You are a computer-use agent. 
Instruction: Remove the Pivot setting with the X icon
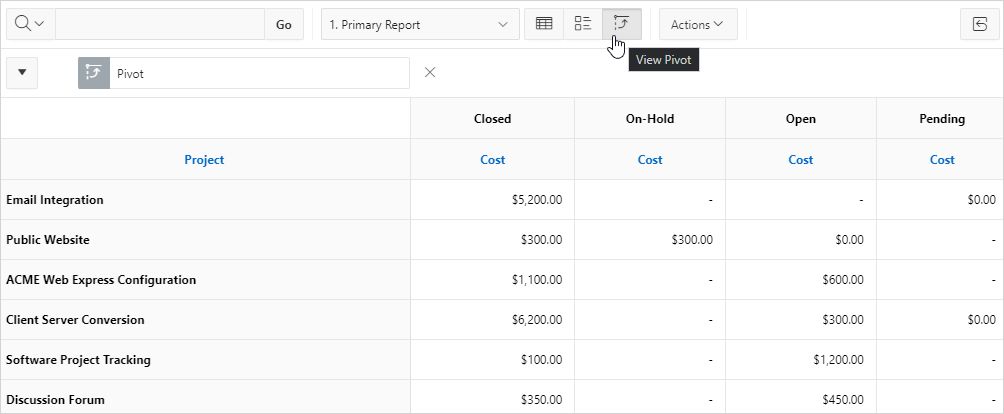(430, 72)
